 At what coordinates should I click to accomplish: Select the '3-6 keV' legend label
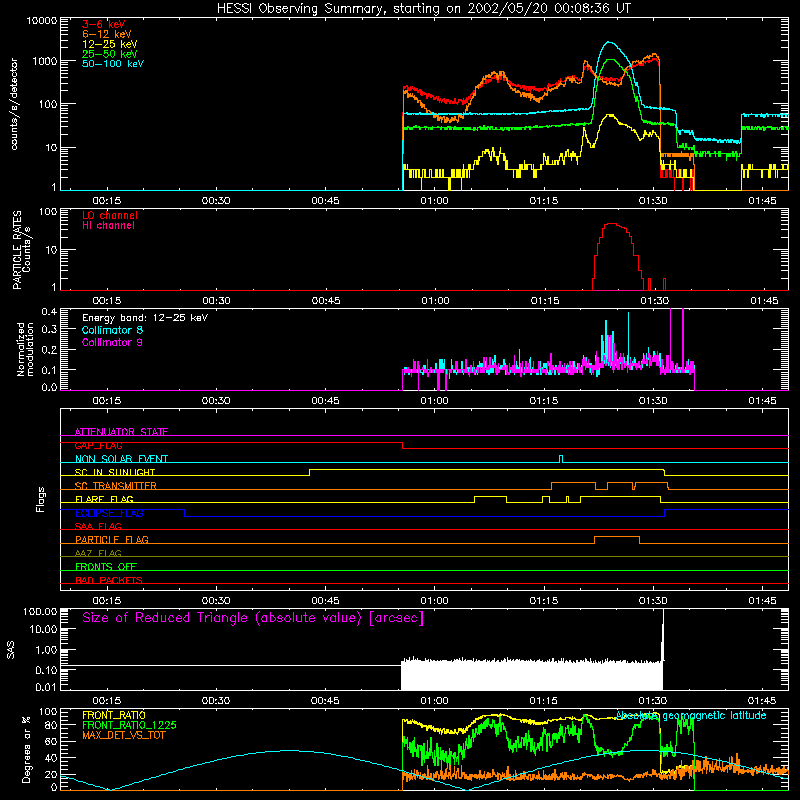click(104, 24)
